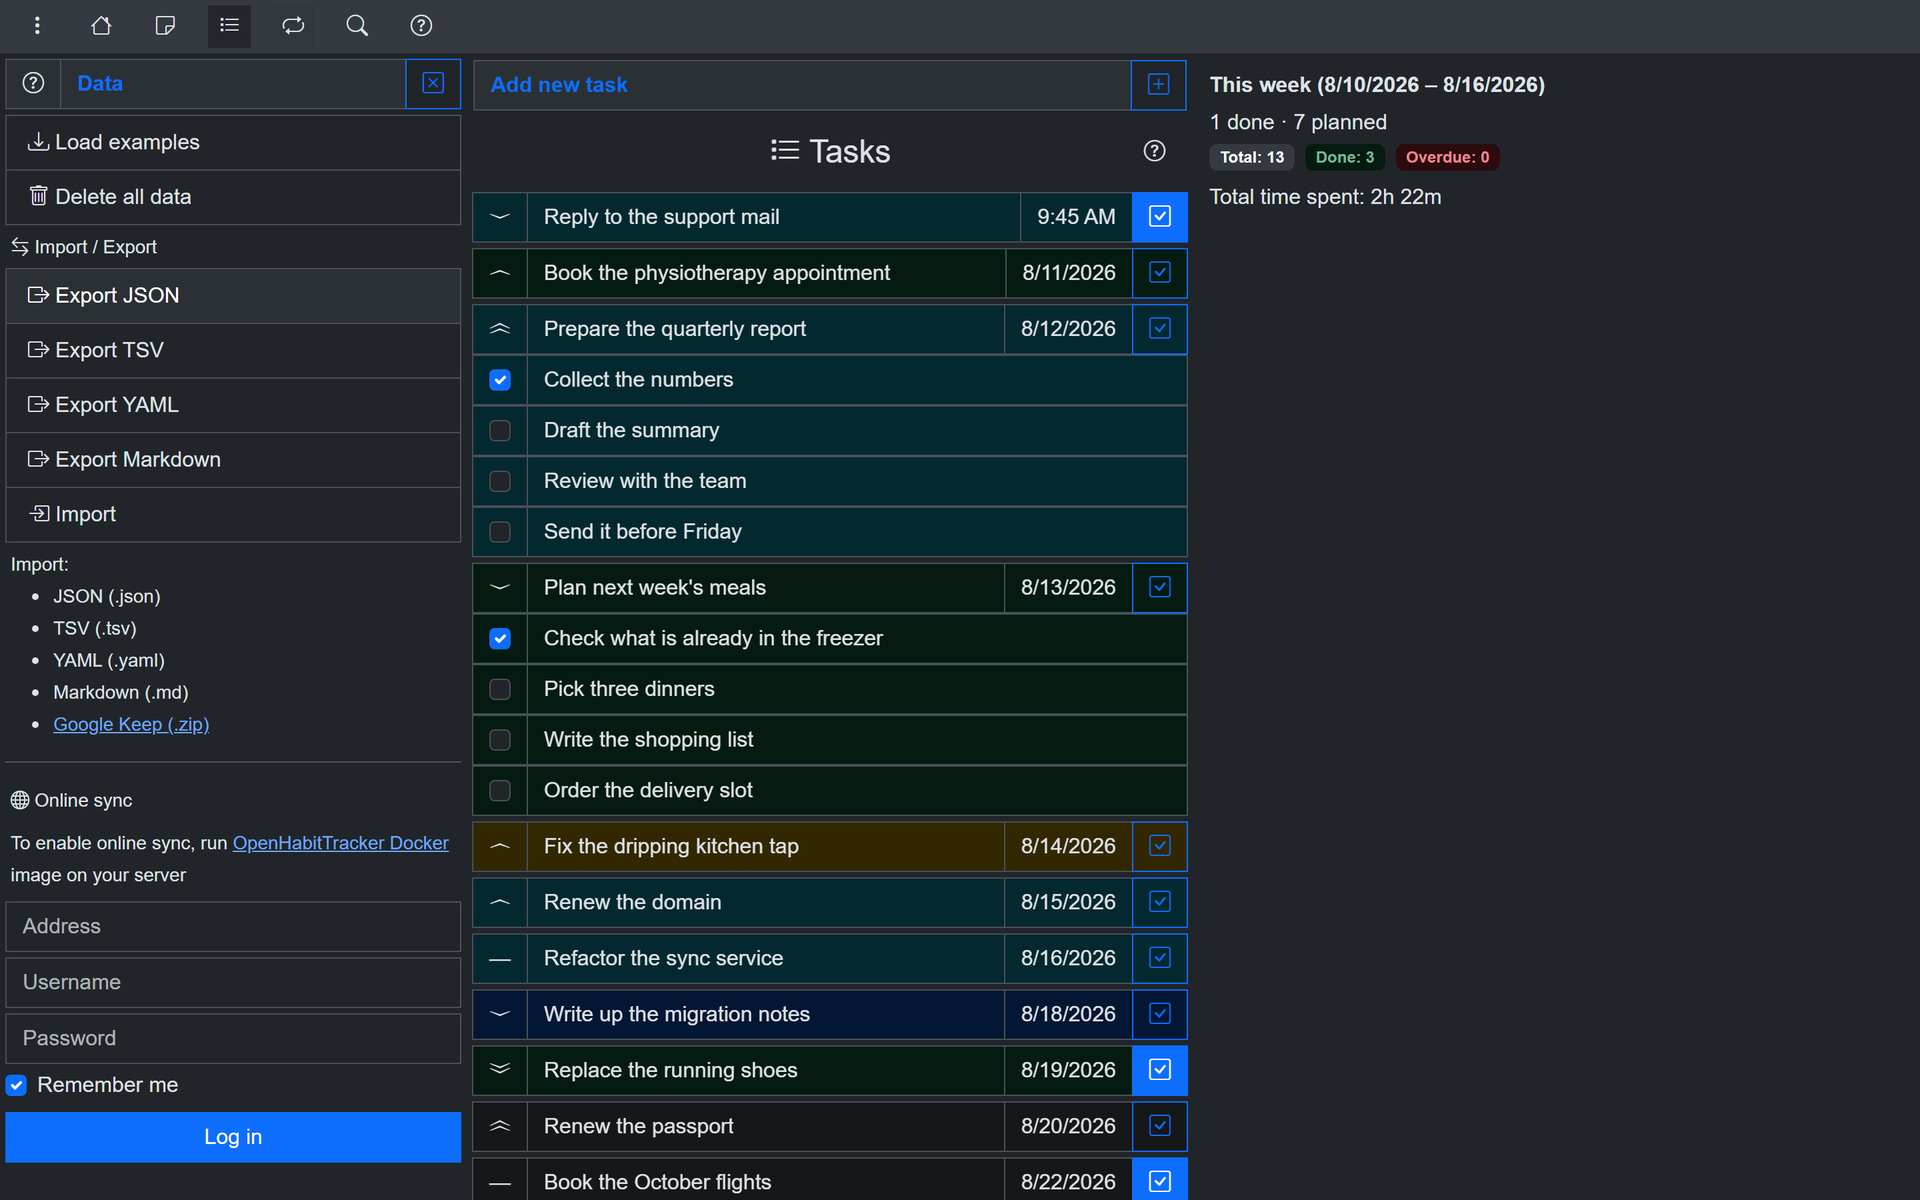Change priority of Replace the running shoes
The width and height of the screenshot is (1920, 1200).
[500, 1070]
